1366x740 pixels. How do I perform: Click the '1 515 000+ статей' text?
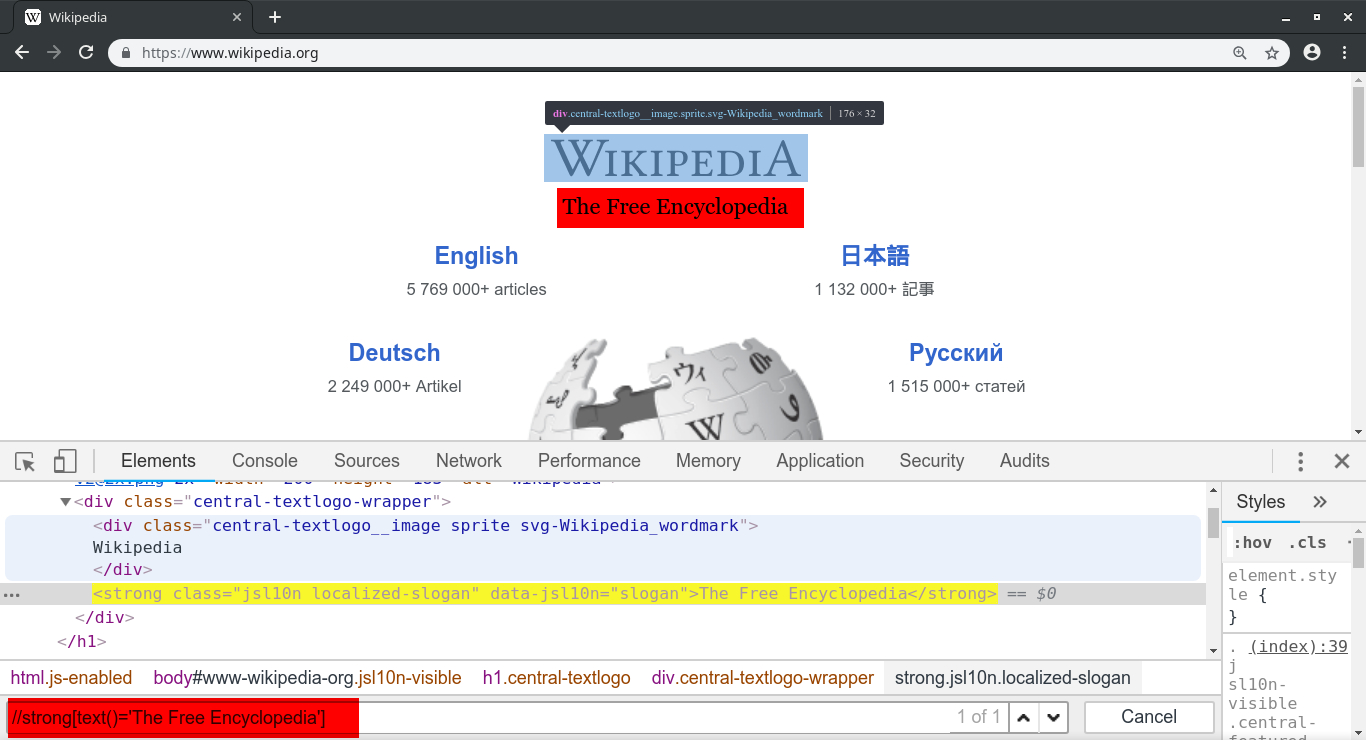click(956, 387)
